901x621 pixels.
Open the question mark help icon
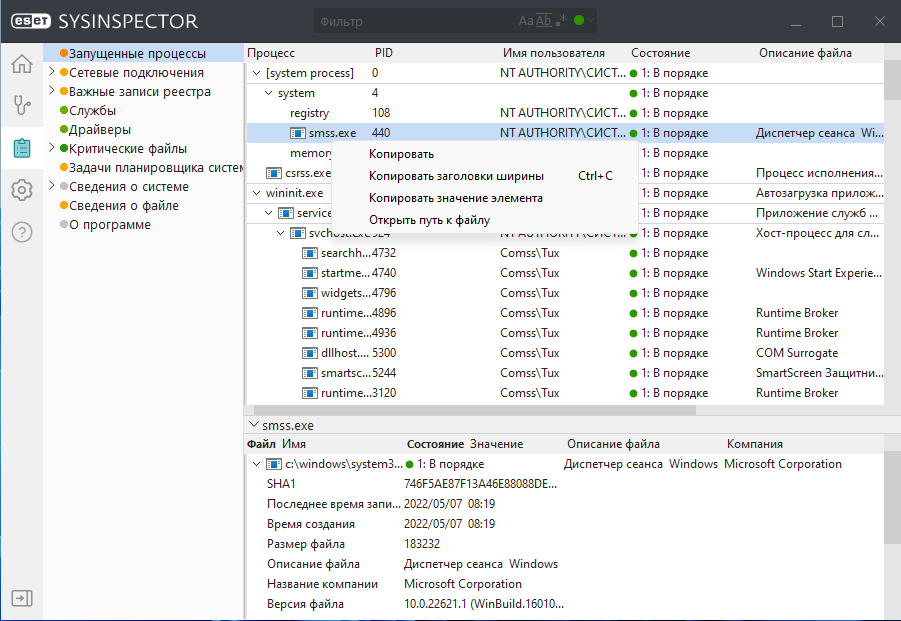[x=22, y=232]
